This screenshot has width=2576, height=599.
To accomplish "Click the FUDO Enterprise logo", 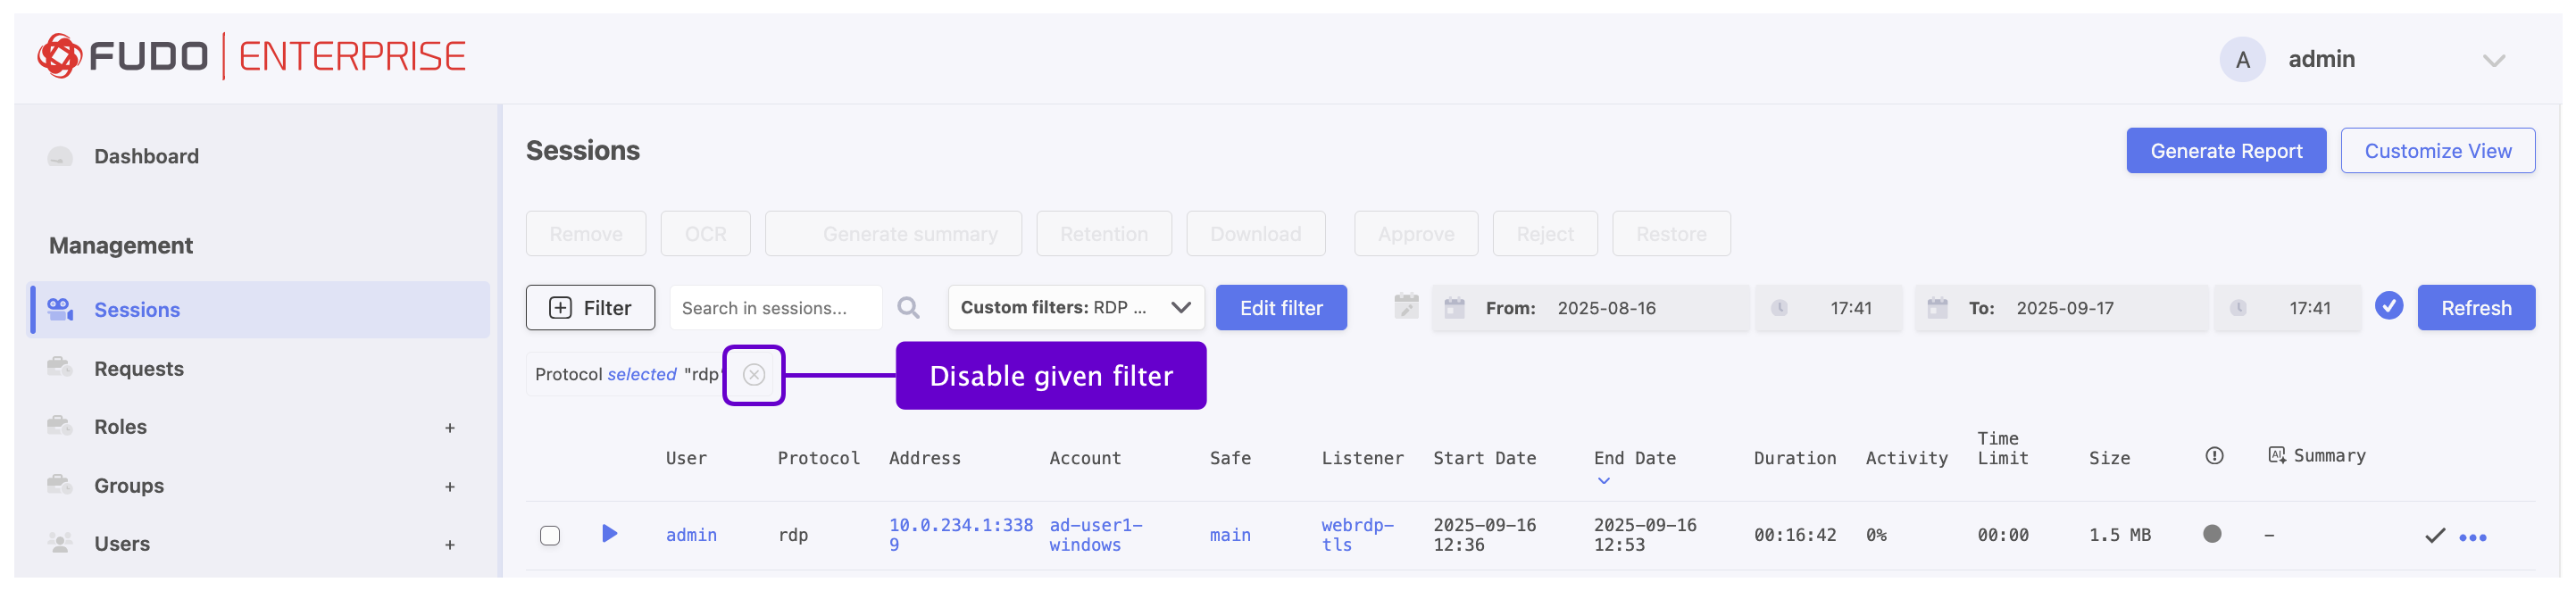I will (251, 56).
